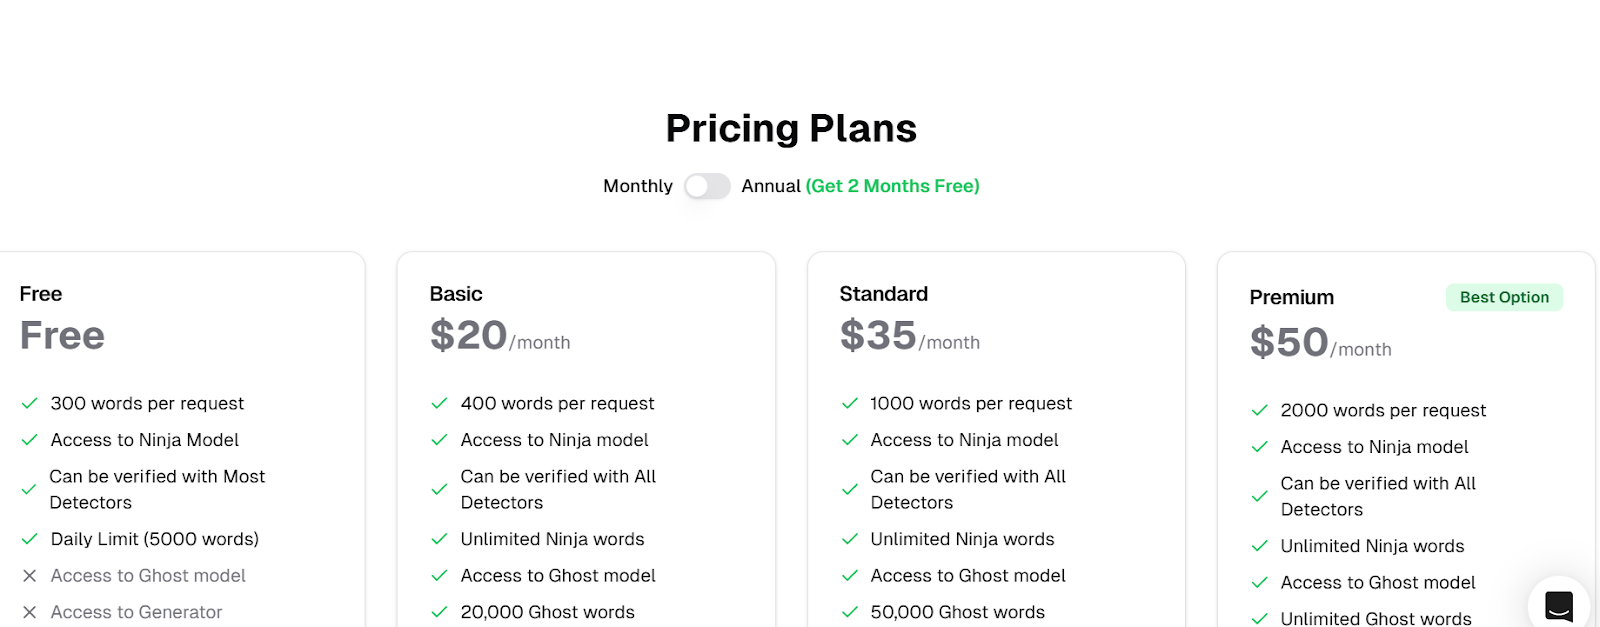Screen dimensions: 1600x627
Task: Select the Annual billing label
Action: (771, 186)
